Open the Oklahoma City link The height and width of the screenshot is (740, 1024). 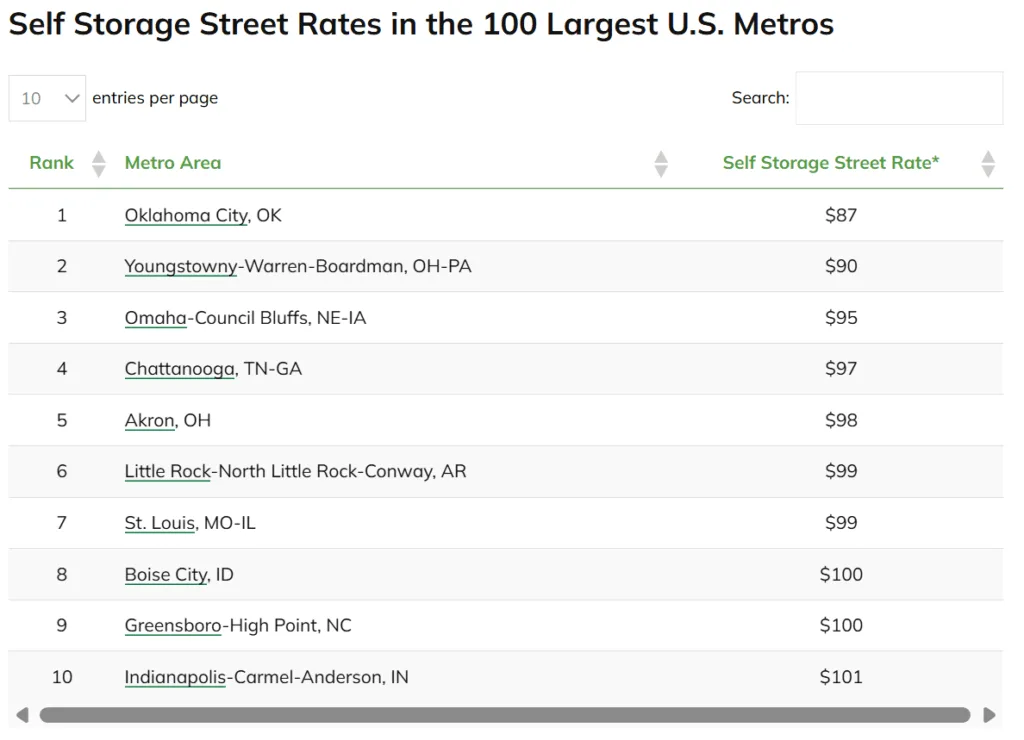click(x=185, y=215)
